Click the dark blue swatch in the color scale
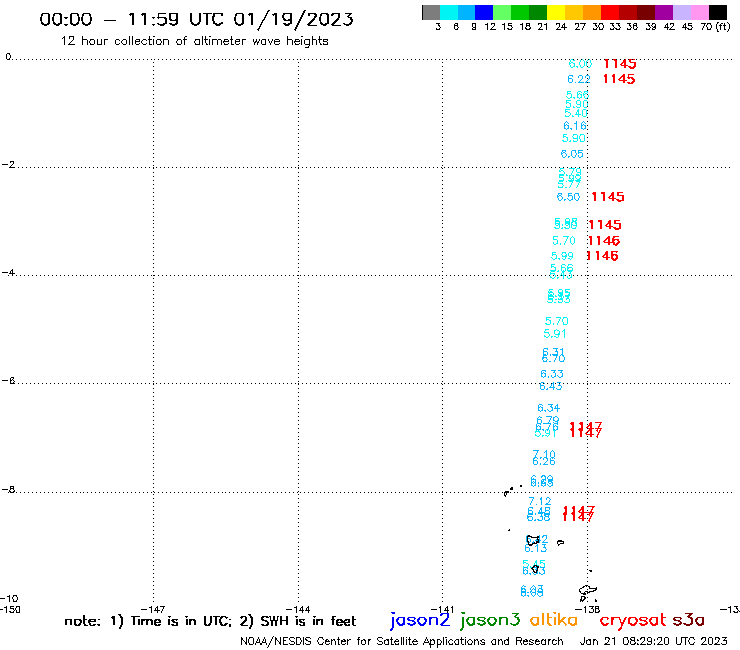 484,12
